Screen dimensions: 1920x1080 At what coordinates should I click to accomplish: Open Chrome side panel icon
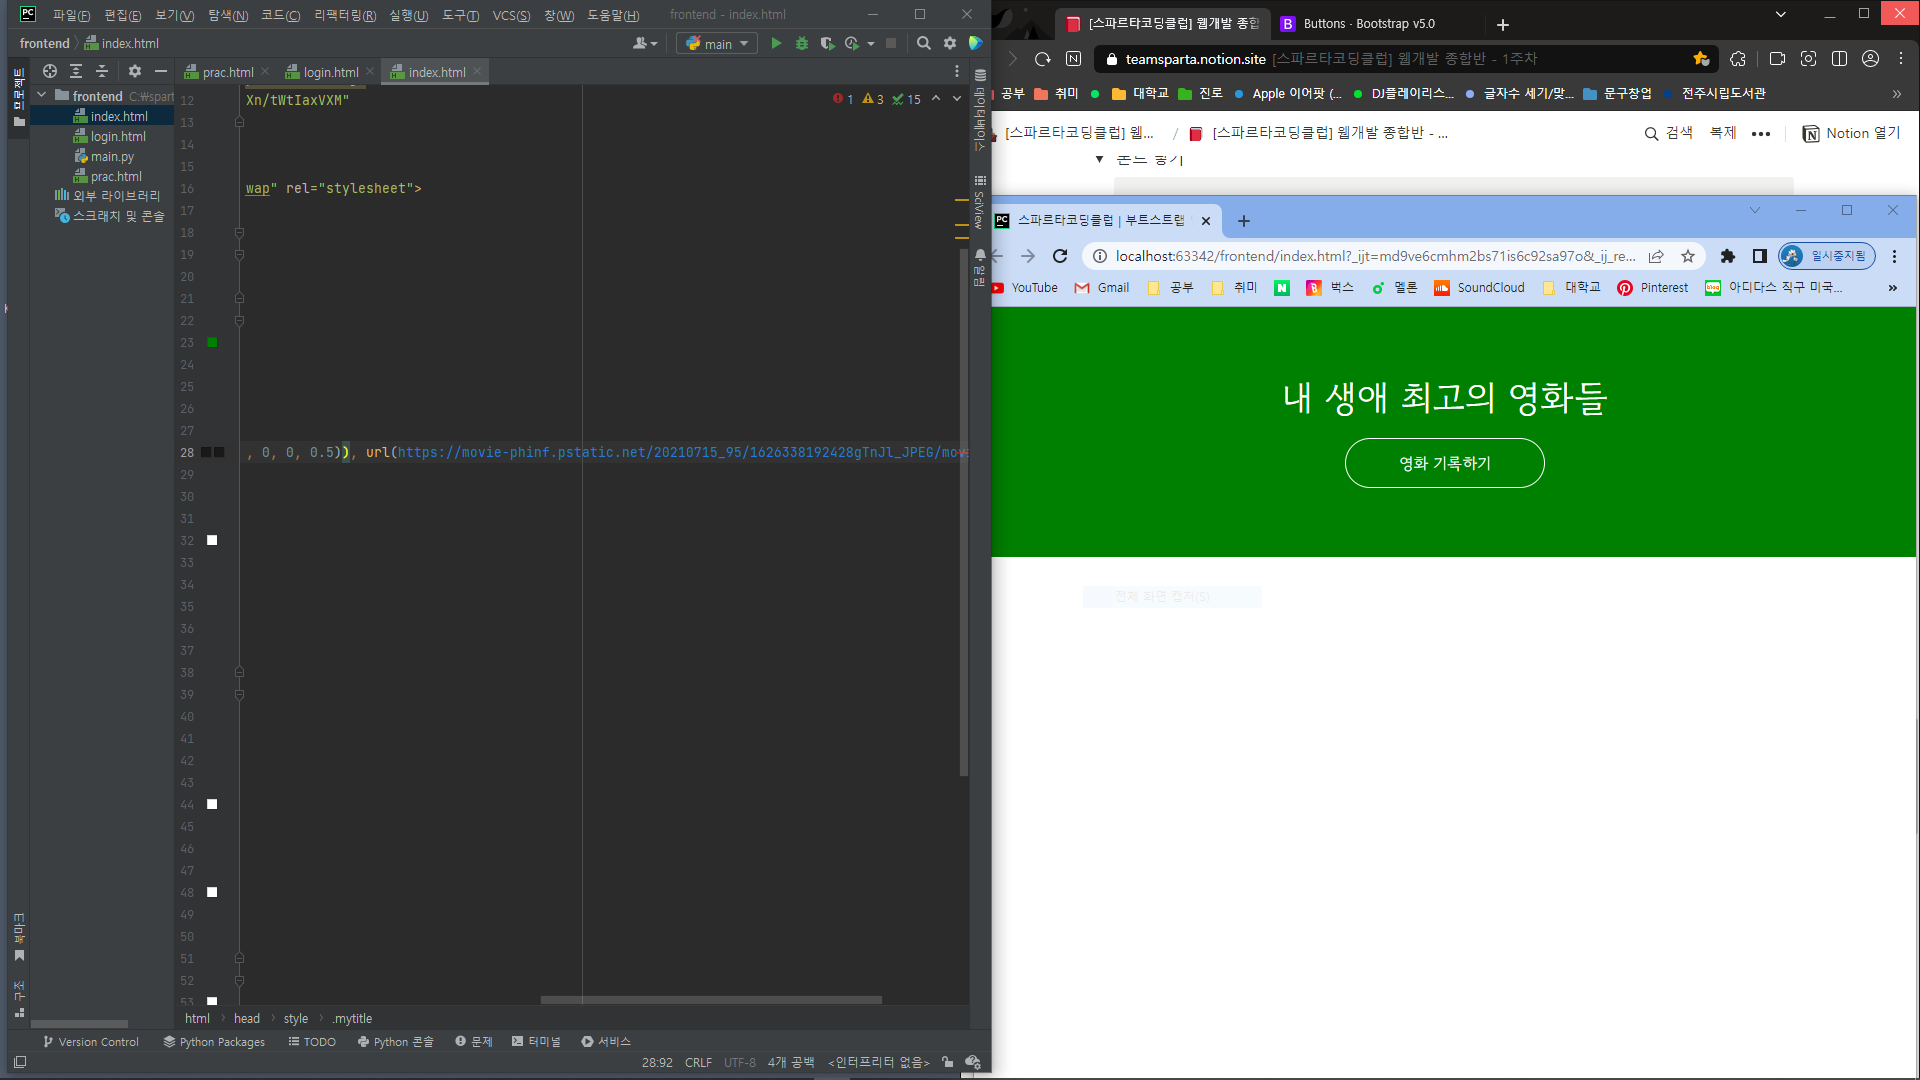click(x=1759, y=256)
